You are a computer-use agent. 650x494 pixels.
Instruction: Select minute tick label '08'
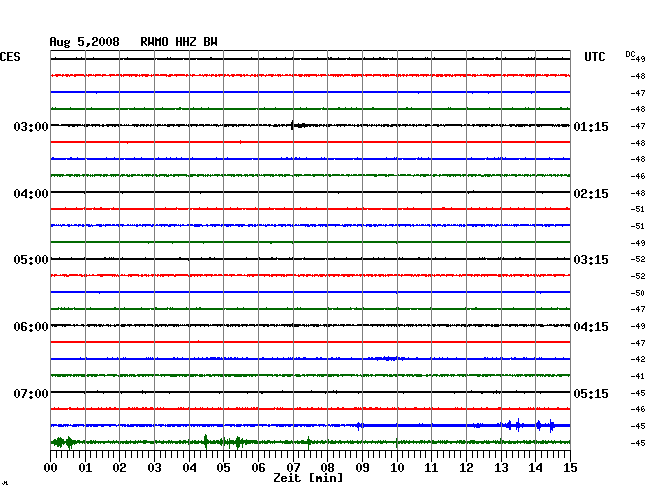[x=327, y=468]
